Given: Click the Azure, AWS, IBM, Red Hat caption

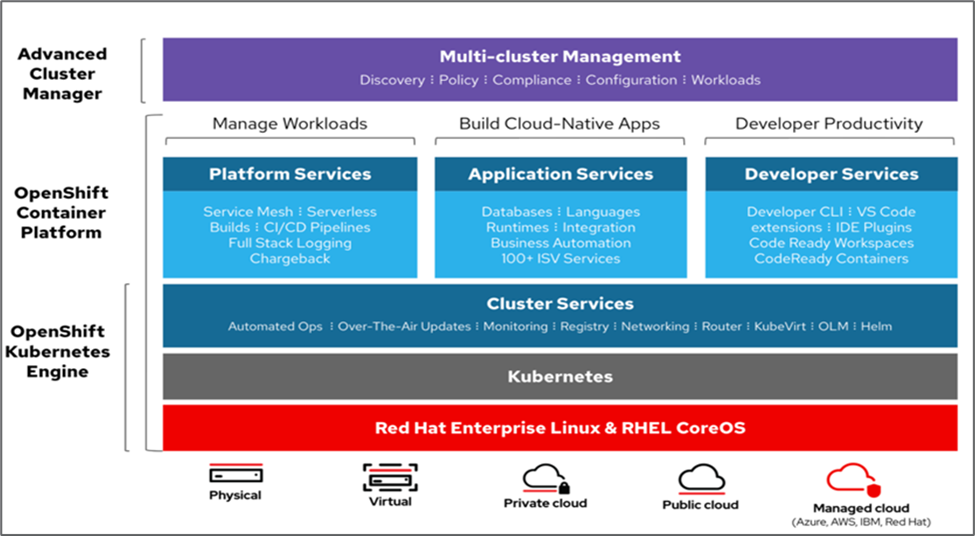Looking at the screenshot, I should (x=861, y=522).
